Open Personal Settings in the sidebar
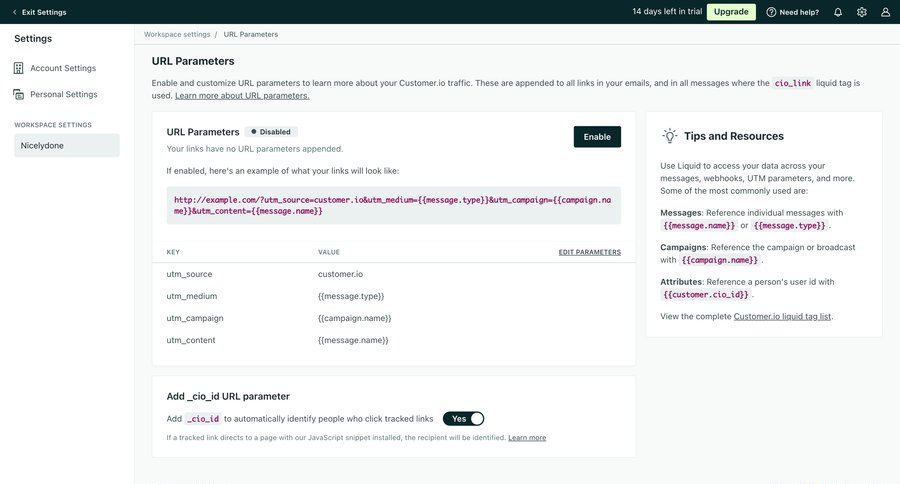The image size is (900, 484). point(64,94)
